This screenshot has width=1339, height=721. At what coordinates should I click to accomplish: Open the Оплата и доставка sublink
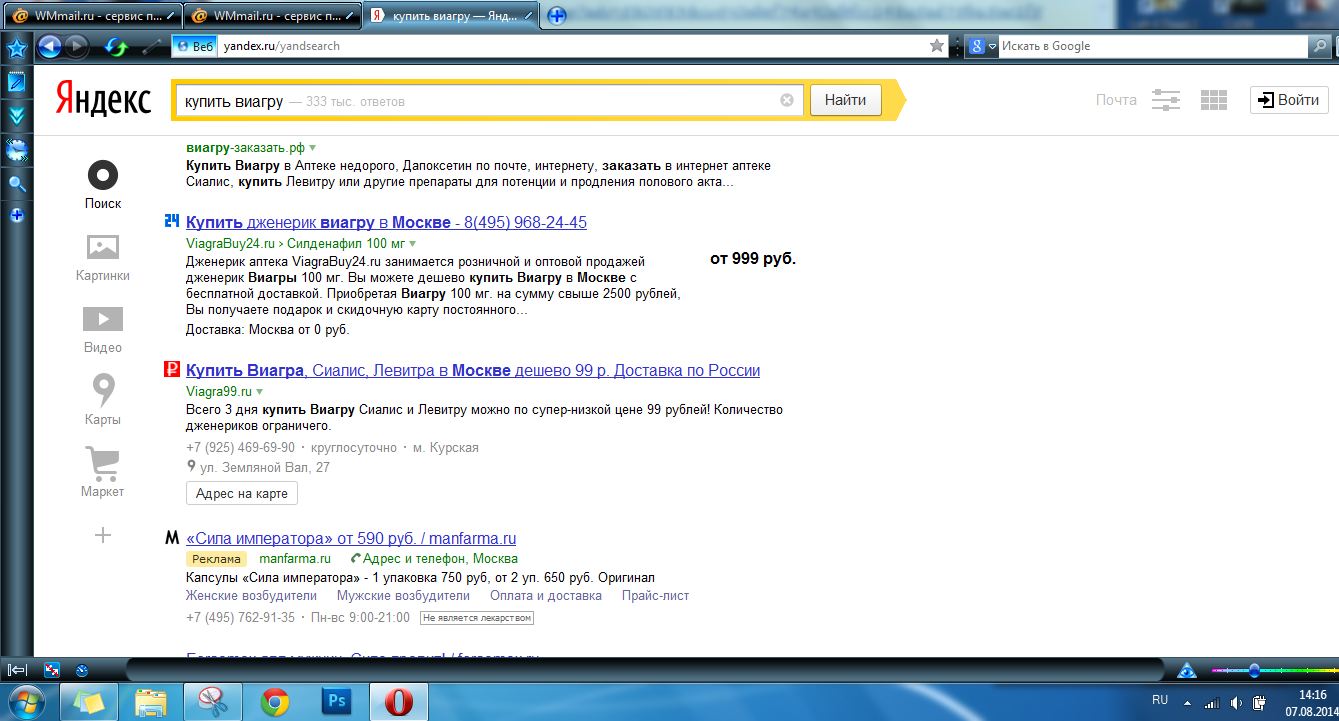pos(546,595)
